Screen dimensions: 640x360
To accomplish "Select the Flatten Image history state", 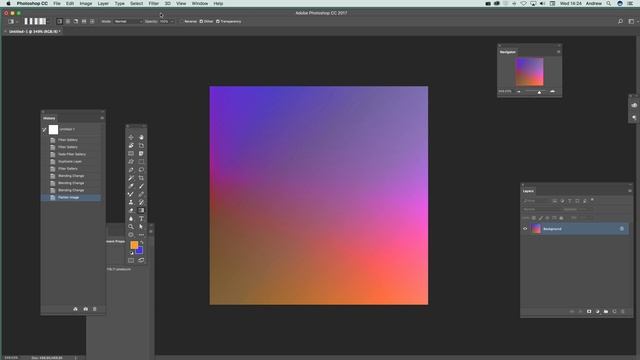I will (71, 198).
